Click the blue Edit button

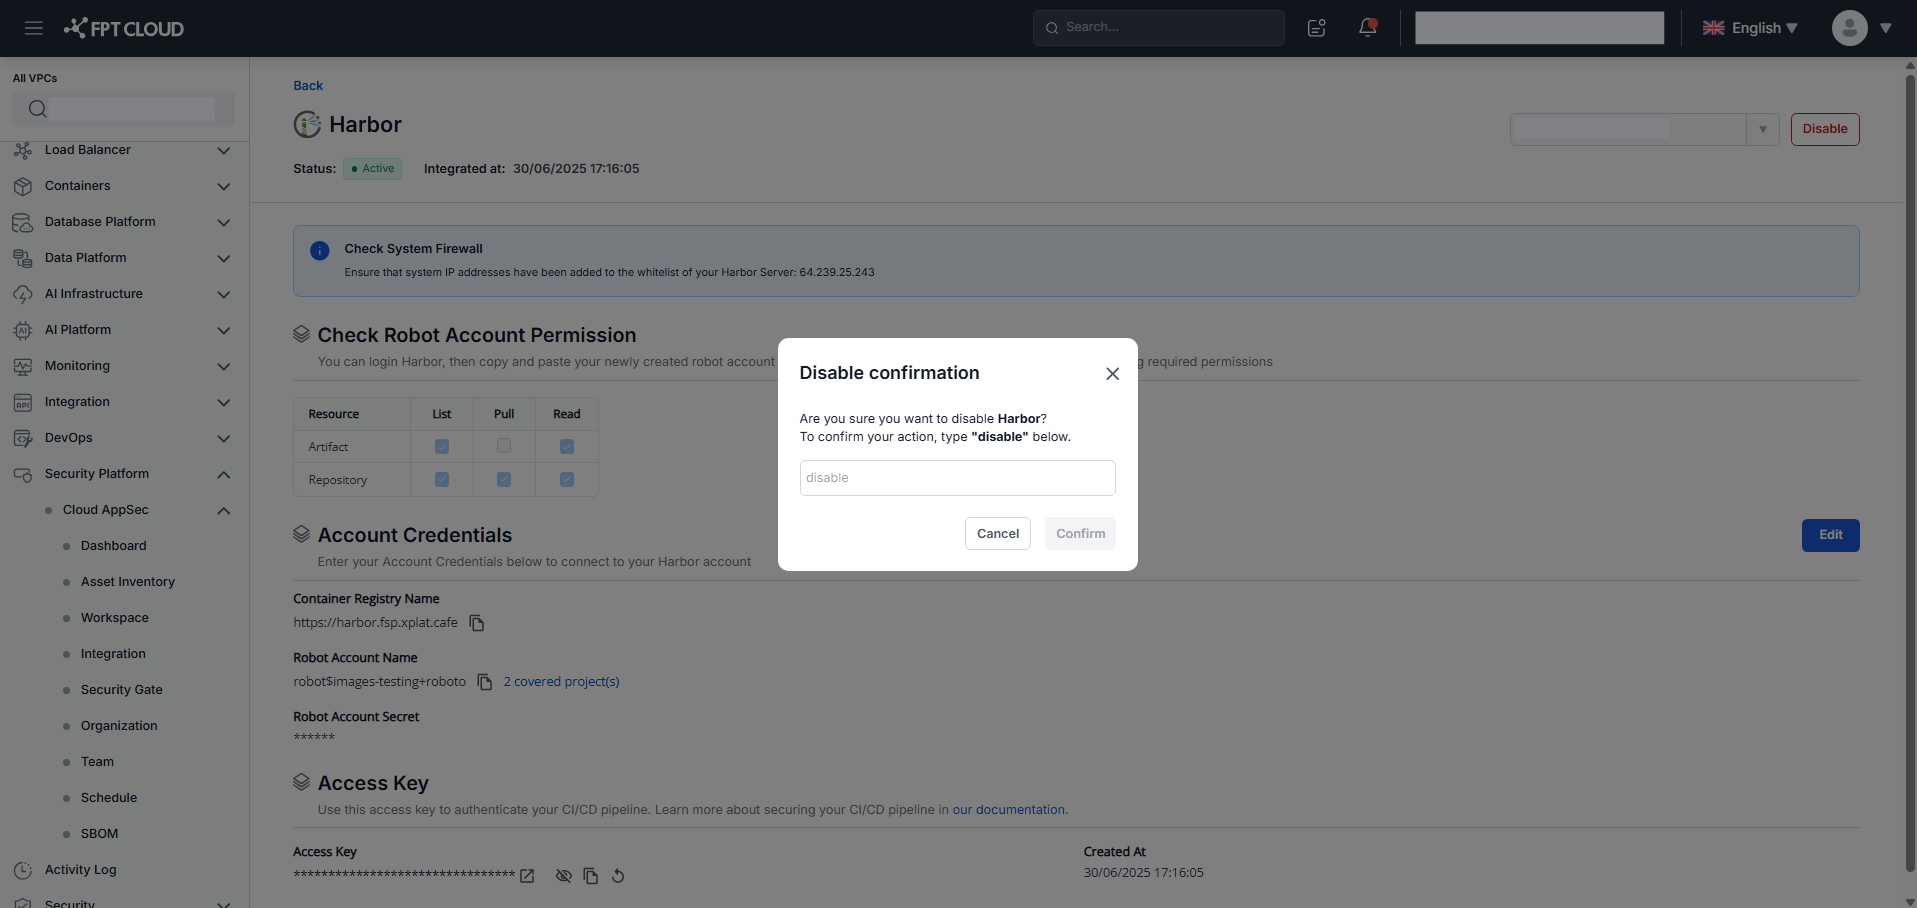(1831, 535)
